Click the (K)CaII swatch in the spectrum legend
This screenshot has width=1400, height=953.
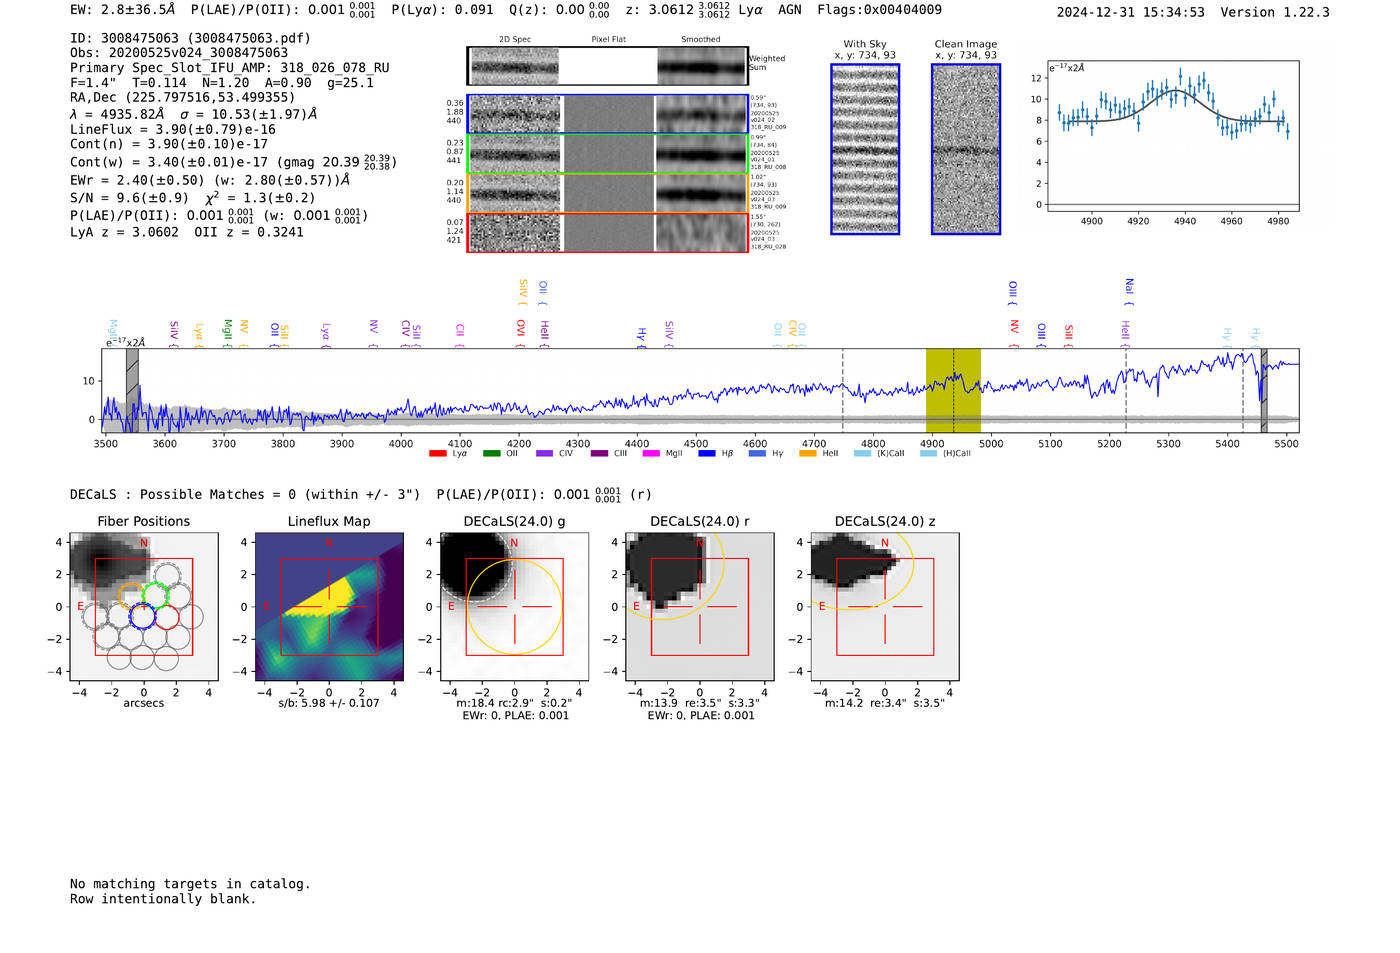(862, 453)
